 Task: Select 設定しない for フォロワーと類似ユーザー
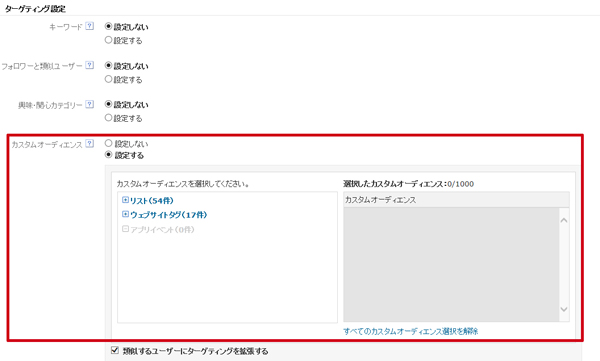pos(108,65)
